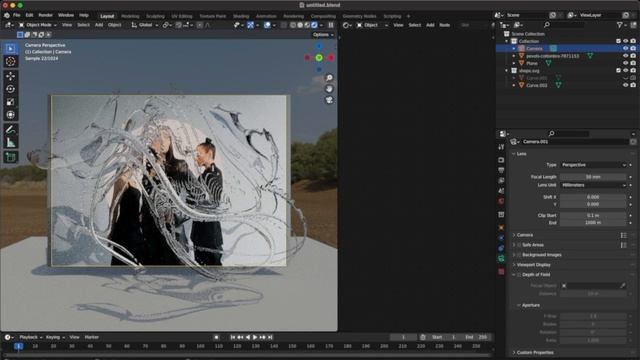Click the Clip Start value field
The width and height of the screenshot is (640, 360).
[x=593, y=216]
